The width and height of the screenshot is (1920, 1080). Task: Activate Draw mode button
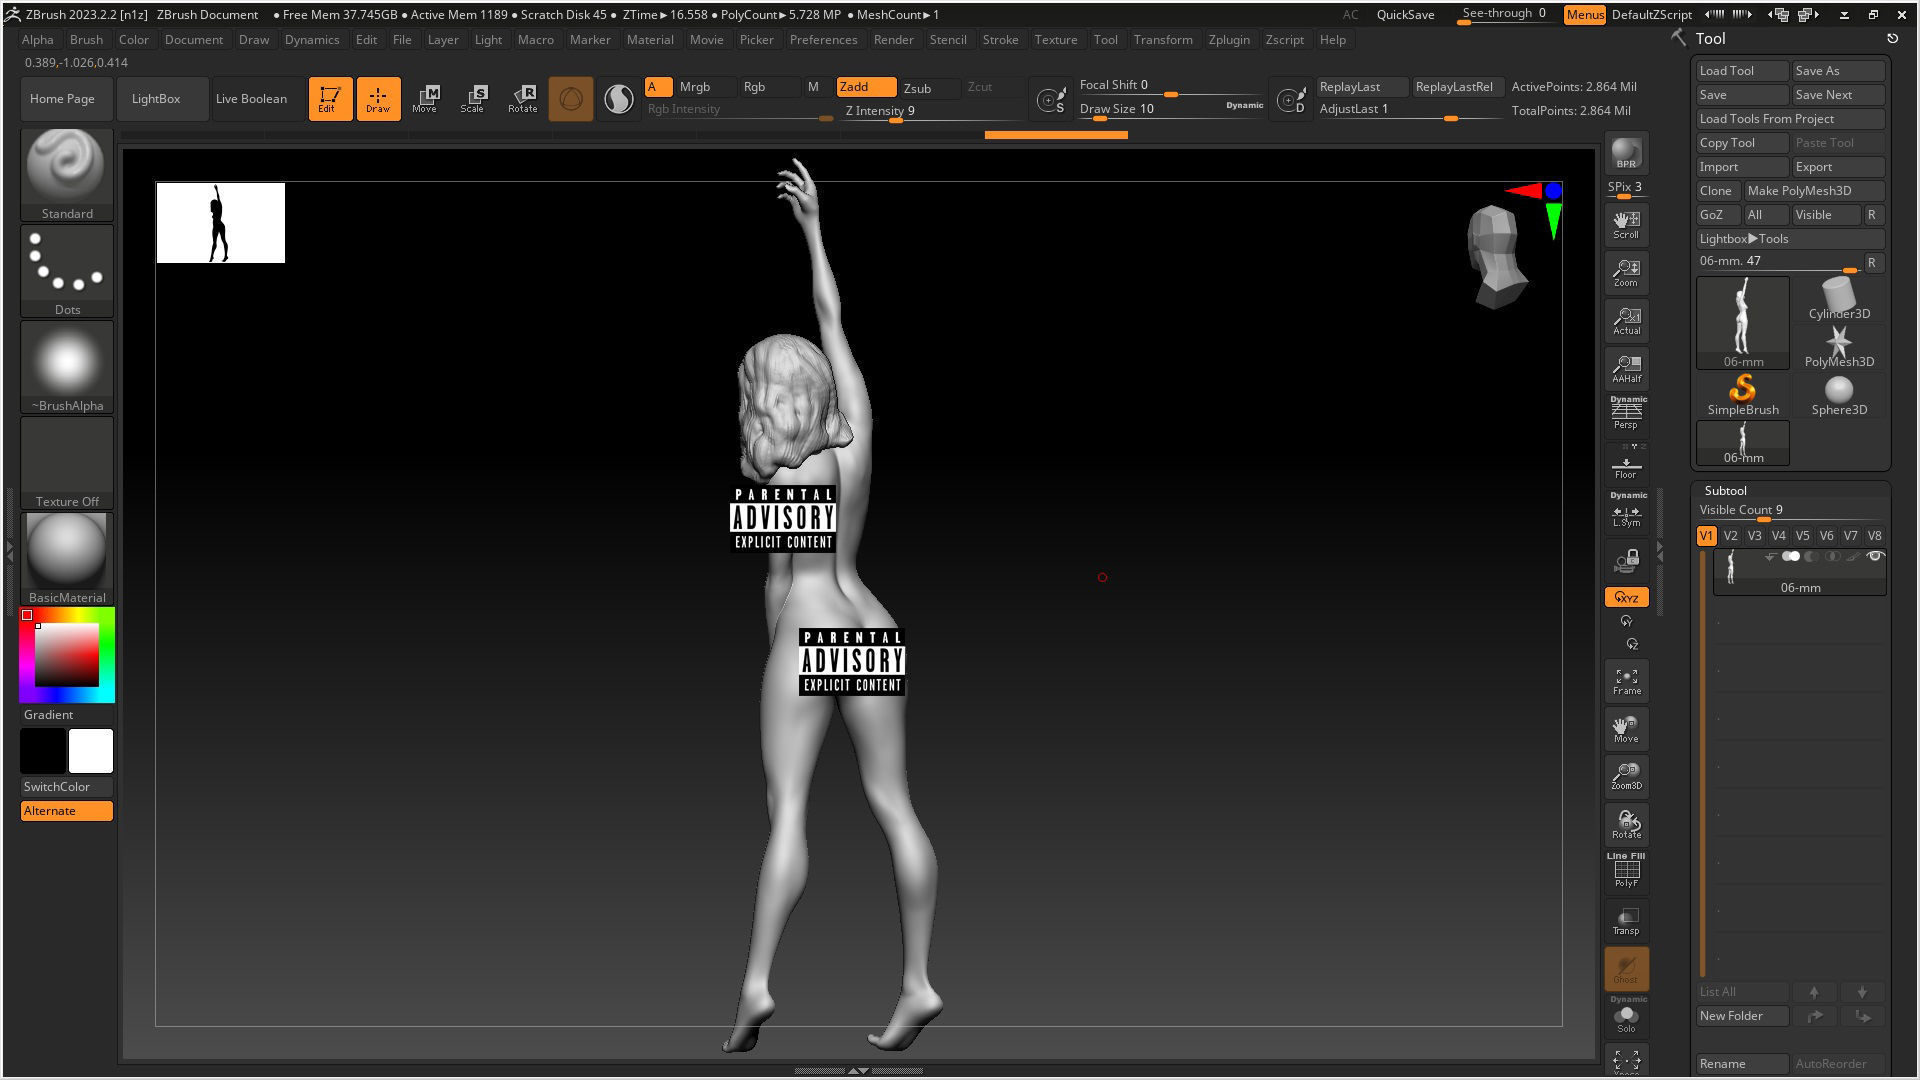(x=378, y=98)
